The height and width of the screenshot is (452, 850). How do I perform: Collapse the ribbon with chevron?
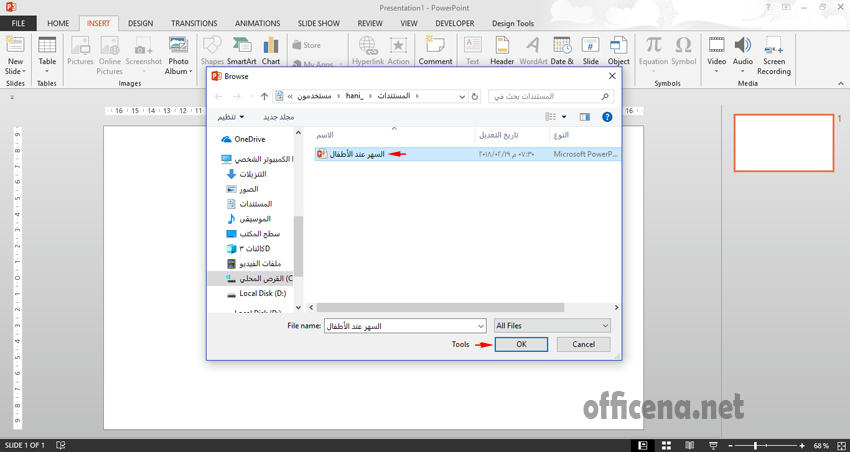tap(841, 83)
